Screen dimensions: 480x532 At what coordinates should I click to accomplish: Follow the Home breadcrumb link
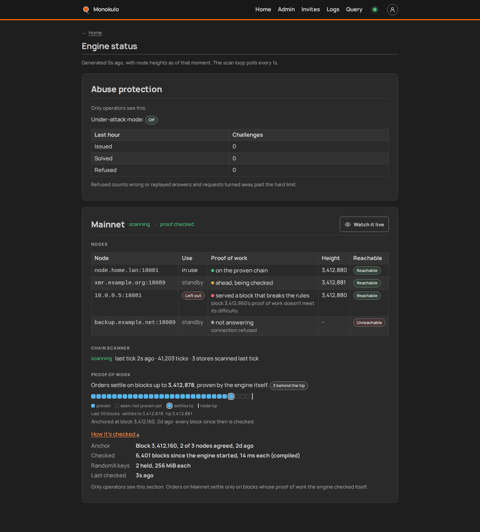95,33
